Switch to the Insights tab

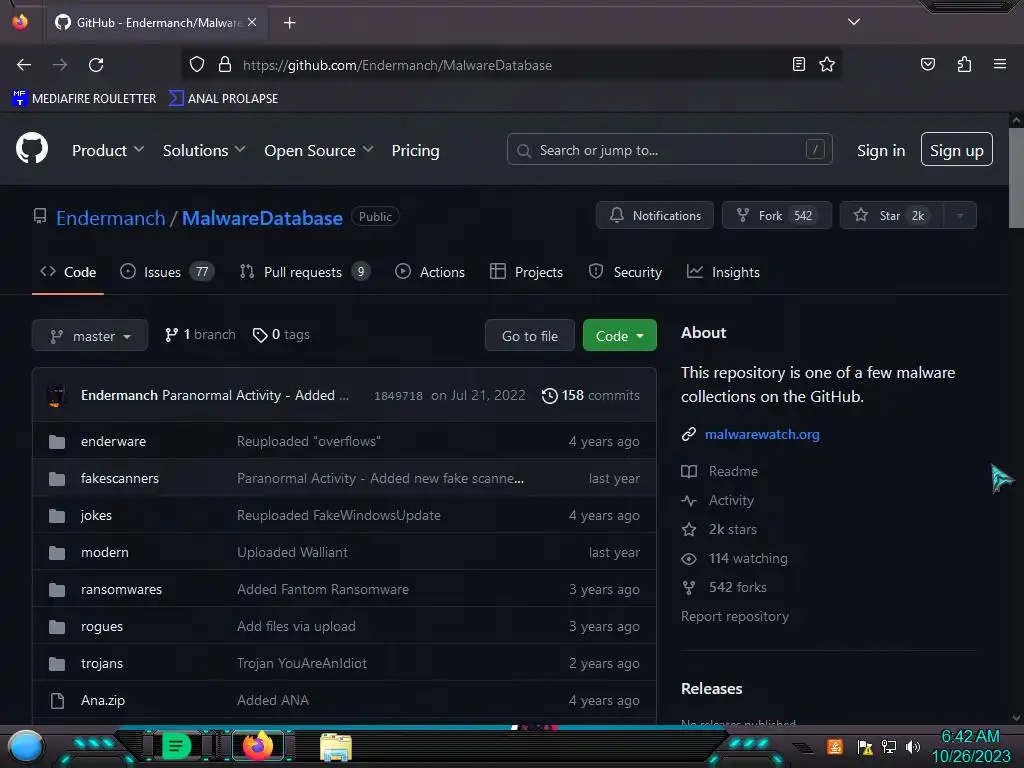tap(723, 272)
